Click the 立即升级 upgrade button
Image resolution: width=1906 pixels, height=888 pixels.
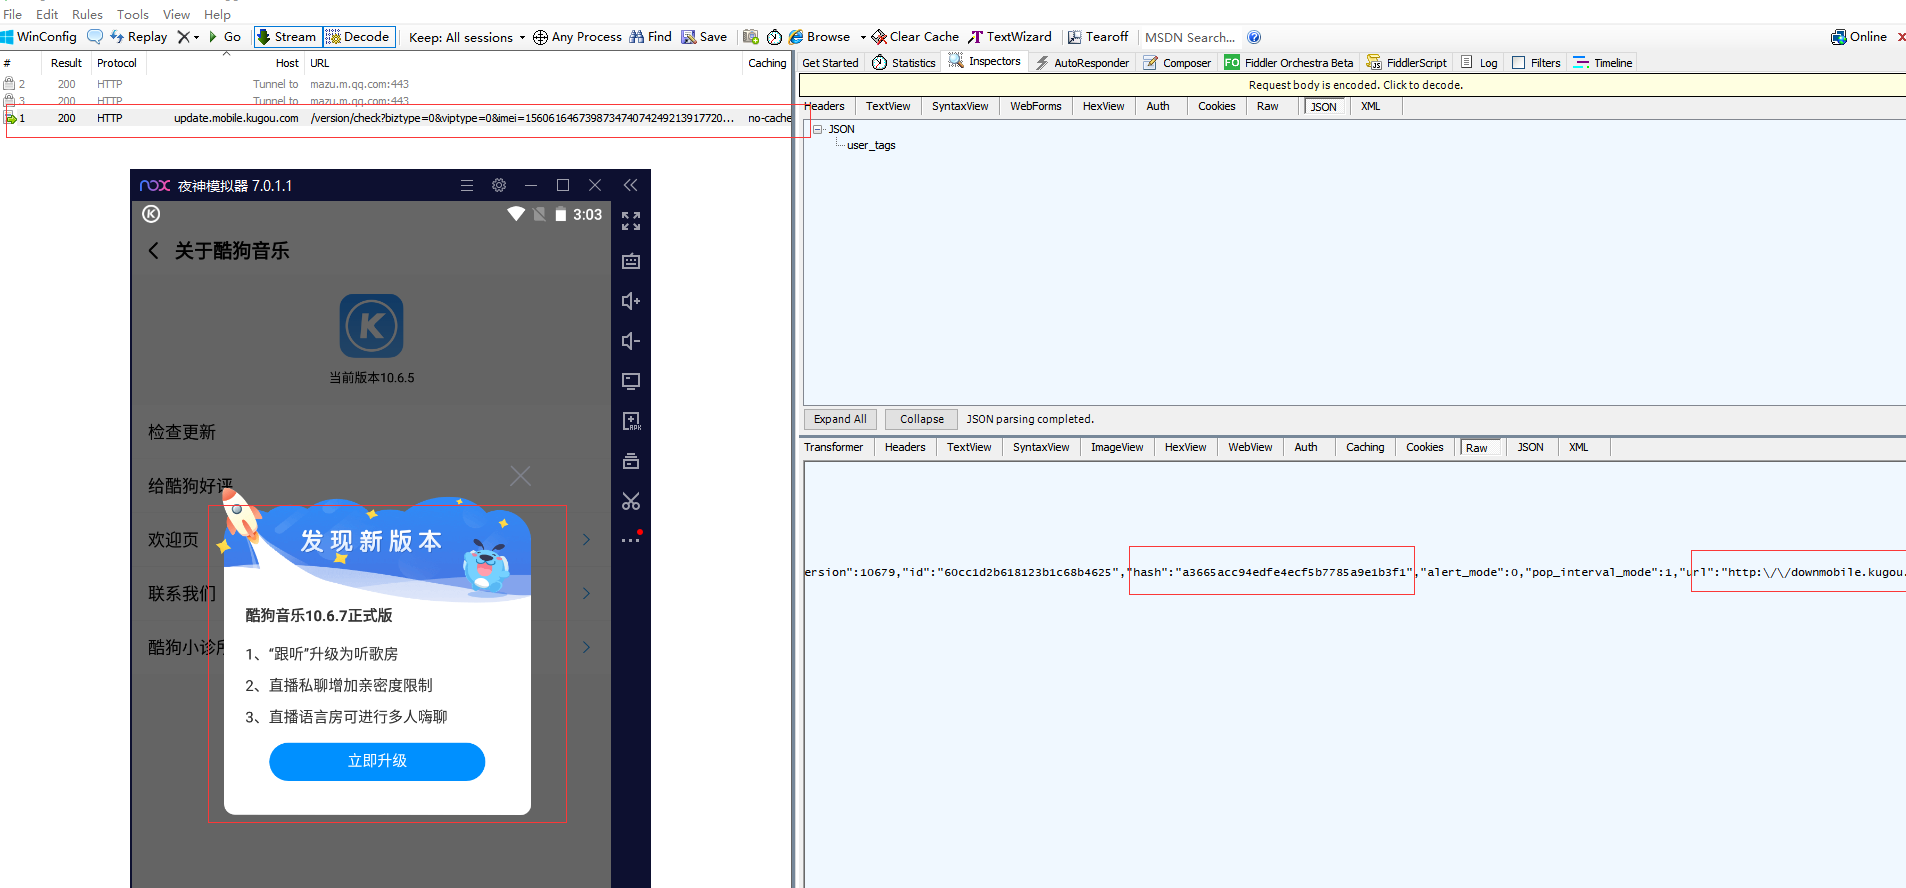coord(377,762)
